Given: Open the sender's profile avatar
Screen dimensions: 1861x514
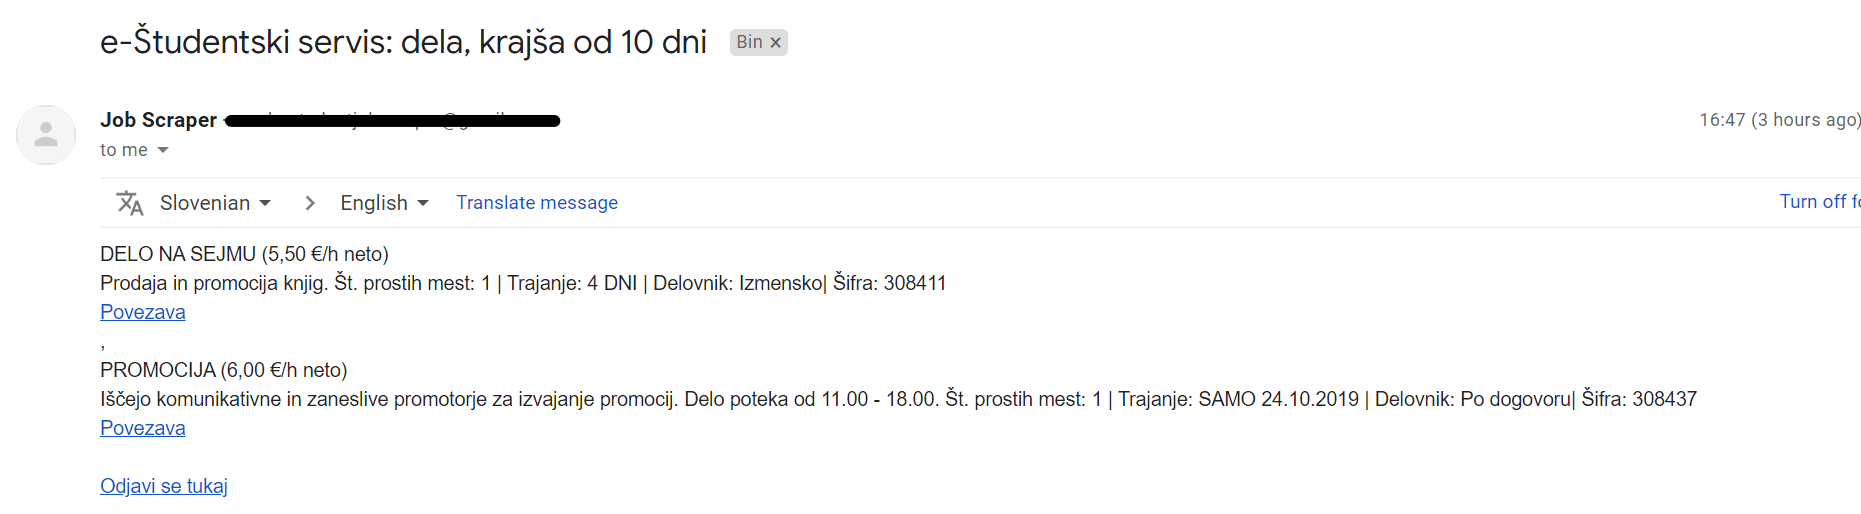Looking at the screenshot, I should (46, 134).
